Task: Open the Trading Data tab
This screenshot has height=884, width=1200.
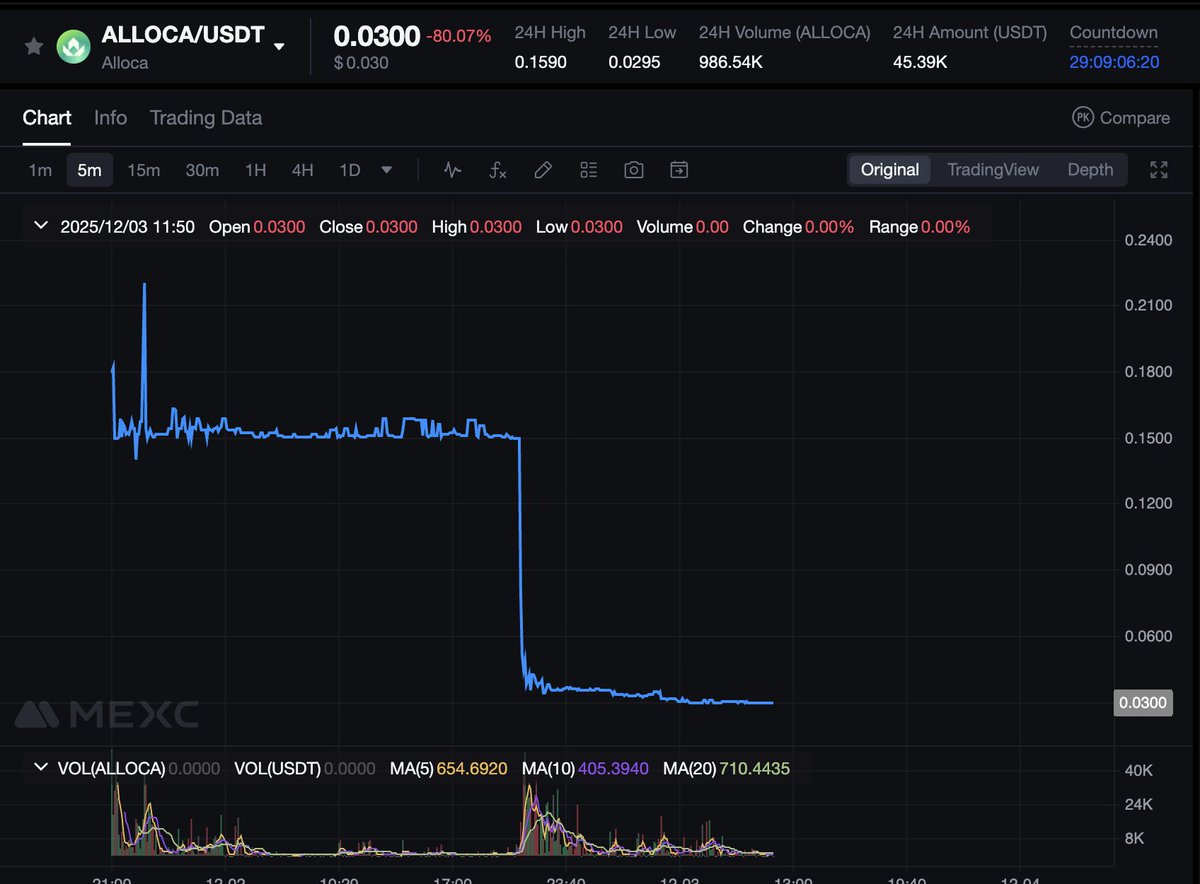Action: [206, 118]
